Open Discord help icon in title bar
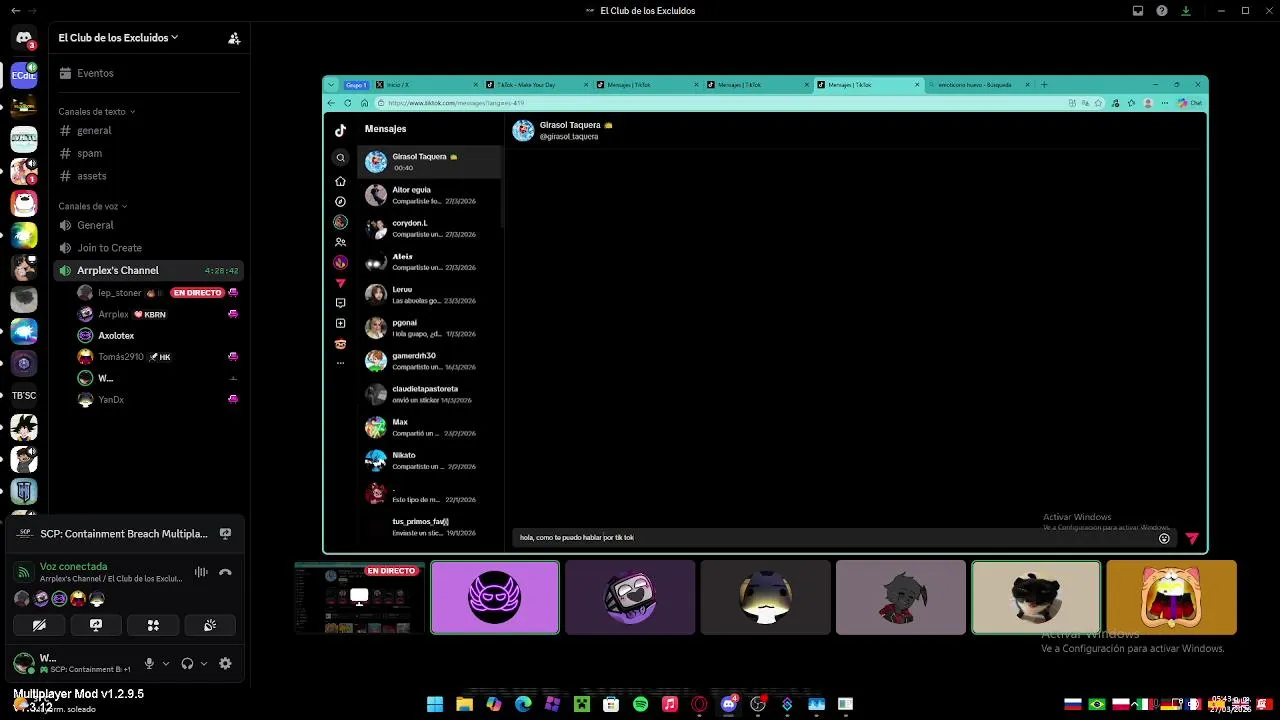The image size is (1280, 720). pyautogui.click(x=1162, y=11)
